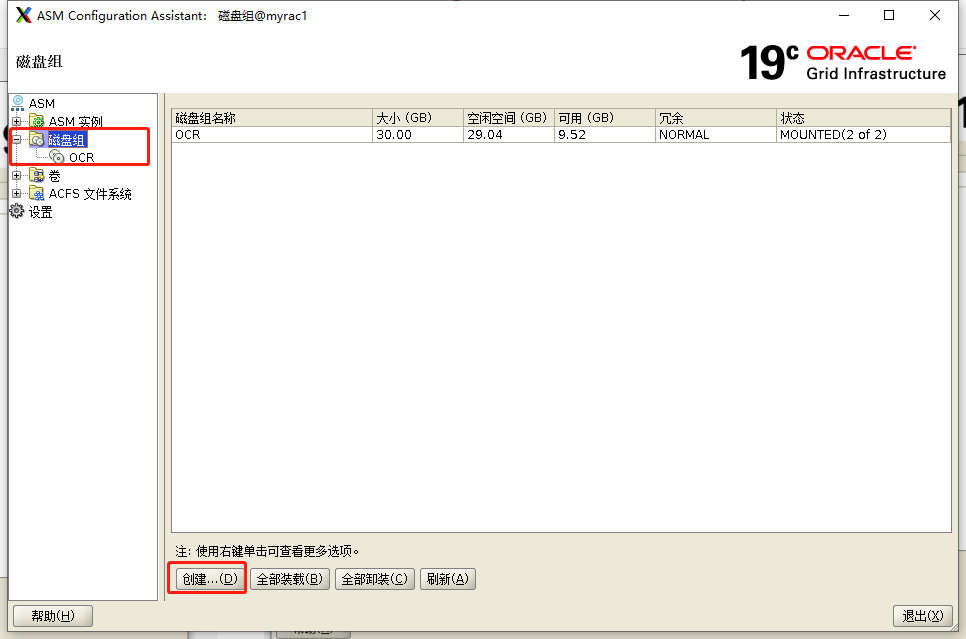Expand the ASM 实例 tree node
Viewport: 966px width, 639px height.
[17, 121]
